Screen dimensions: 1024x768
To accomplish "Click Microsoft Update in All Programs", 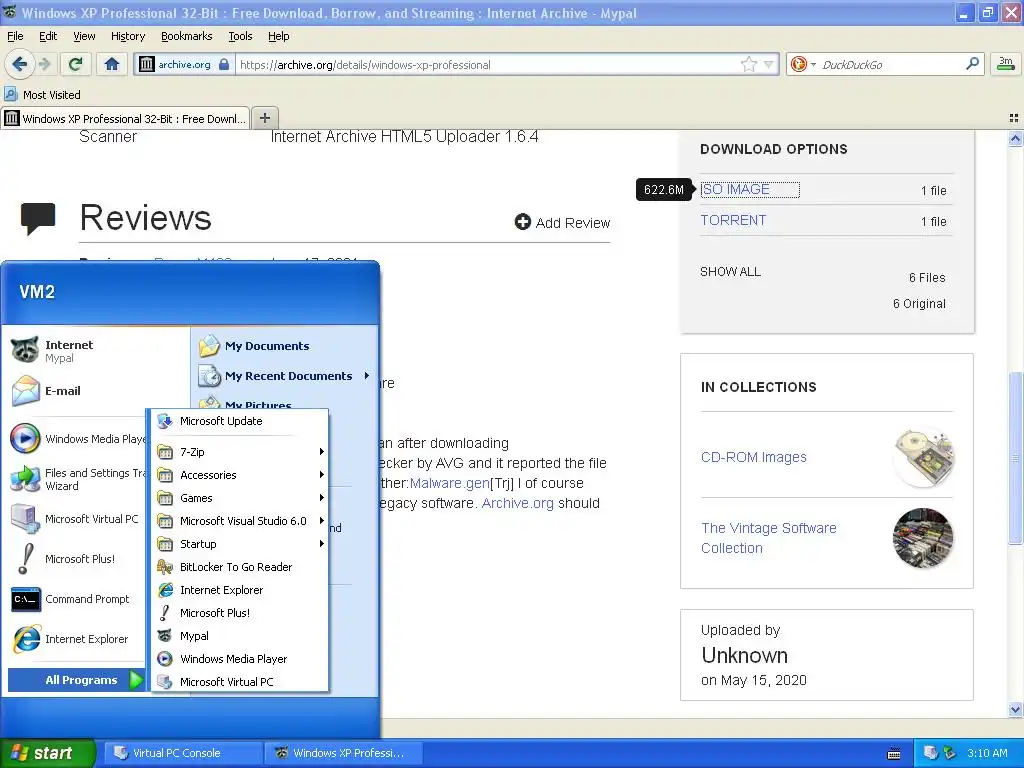I will (x=240, y=421).
